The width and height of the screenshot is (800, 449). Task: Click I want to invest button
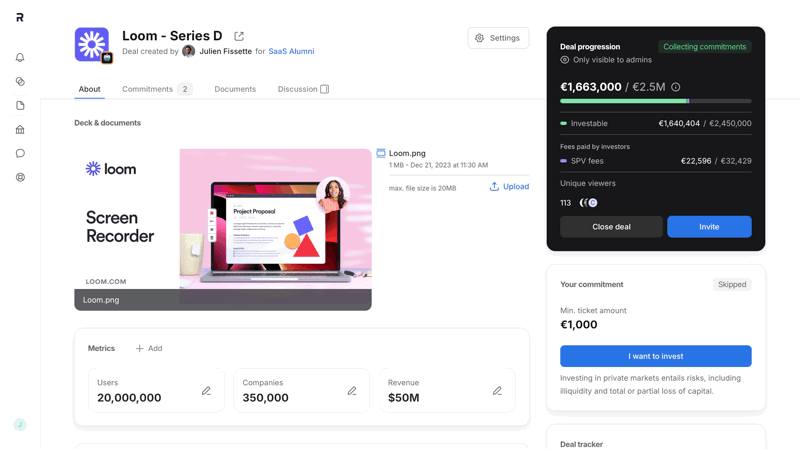(656, 356)
